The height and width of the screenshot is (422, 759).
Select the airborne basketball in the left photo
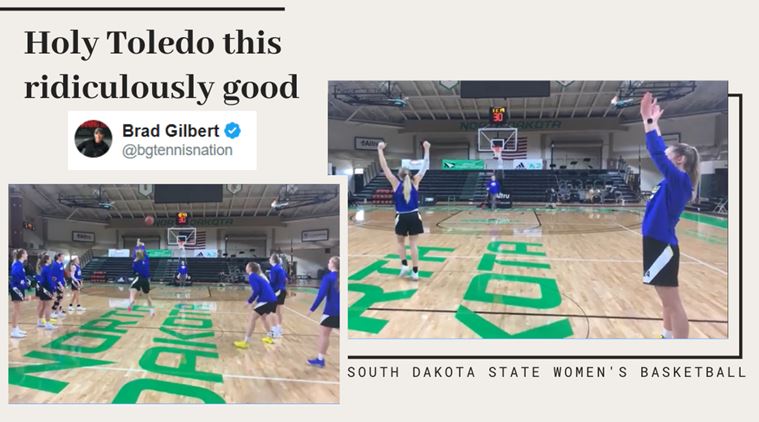click(149, 221)
